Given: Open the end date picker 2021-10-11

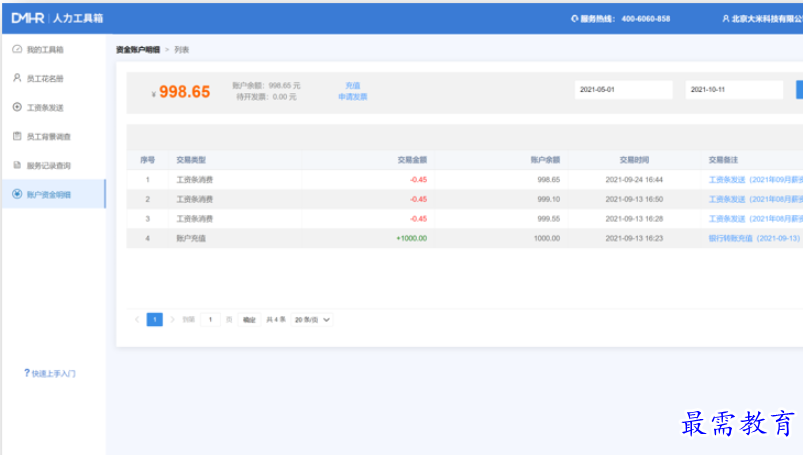Looking at the screenshot, I should click(x=733, y=90).
